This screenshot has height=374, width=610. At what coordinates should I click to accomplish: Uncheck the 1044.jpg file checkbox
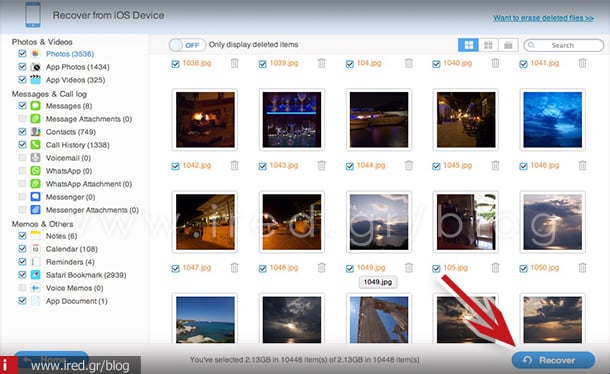coord(350,166)
